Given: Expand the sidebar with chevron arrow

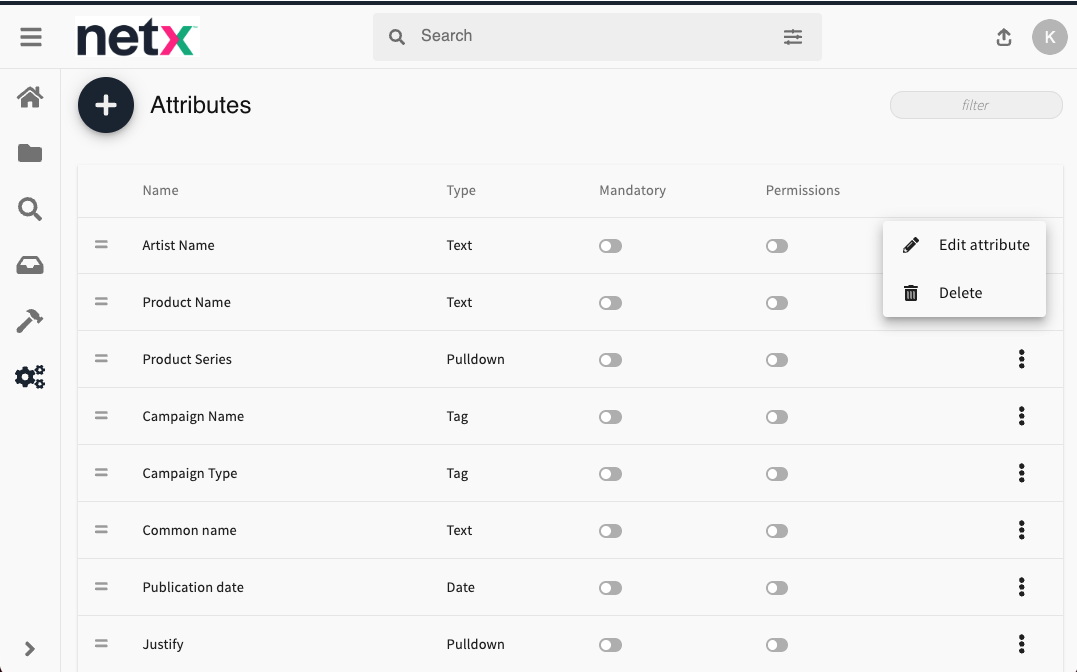Looking at the screenshot, I should pos(30,649).
